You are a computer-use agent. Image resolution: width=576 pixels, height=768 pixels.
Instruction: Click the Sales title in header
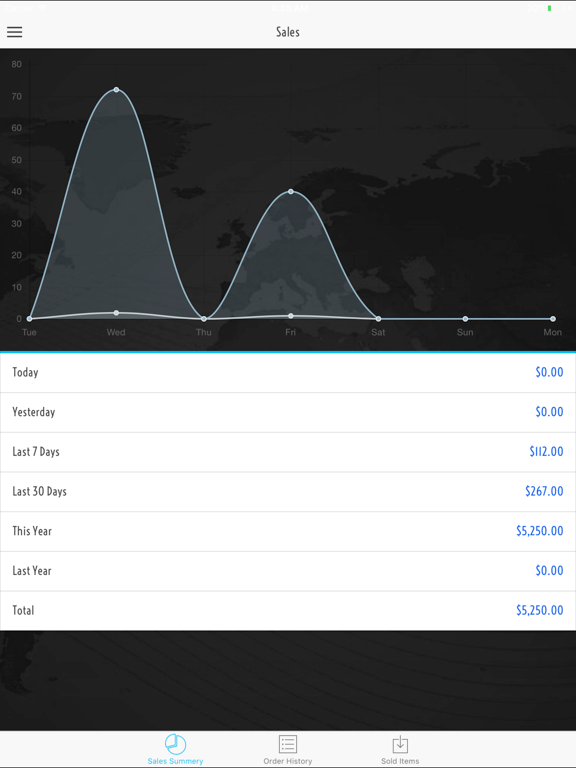[x=288, y=32]
